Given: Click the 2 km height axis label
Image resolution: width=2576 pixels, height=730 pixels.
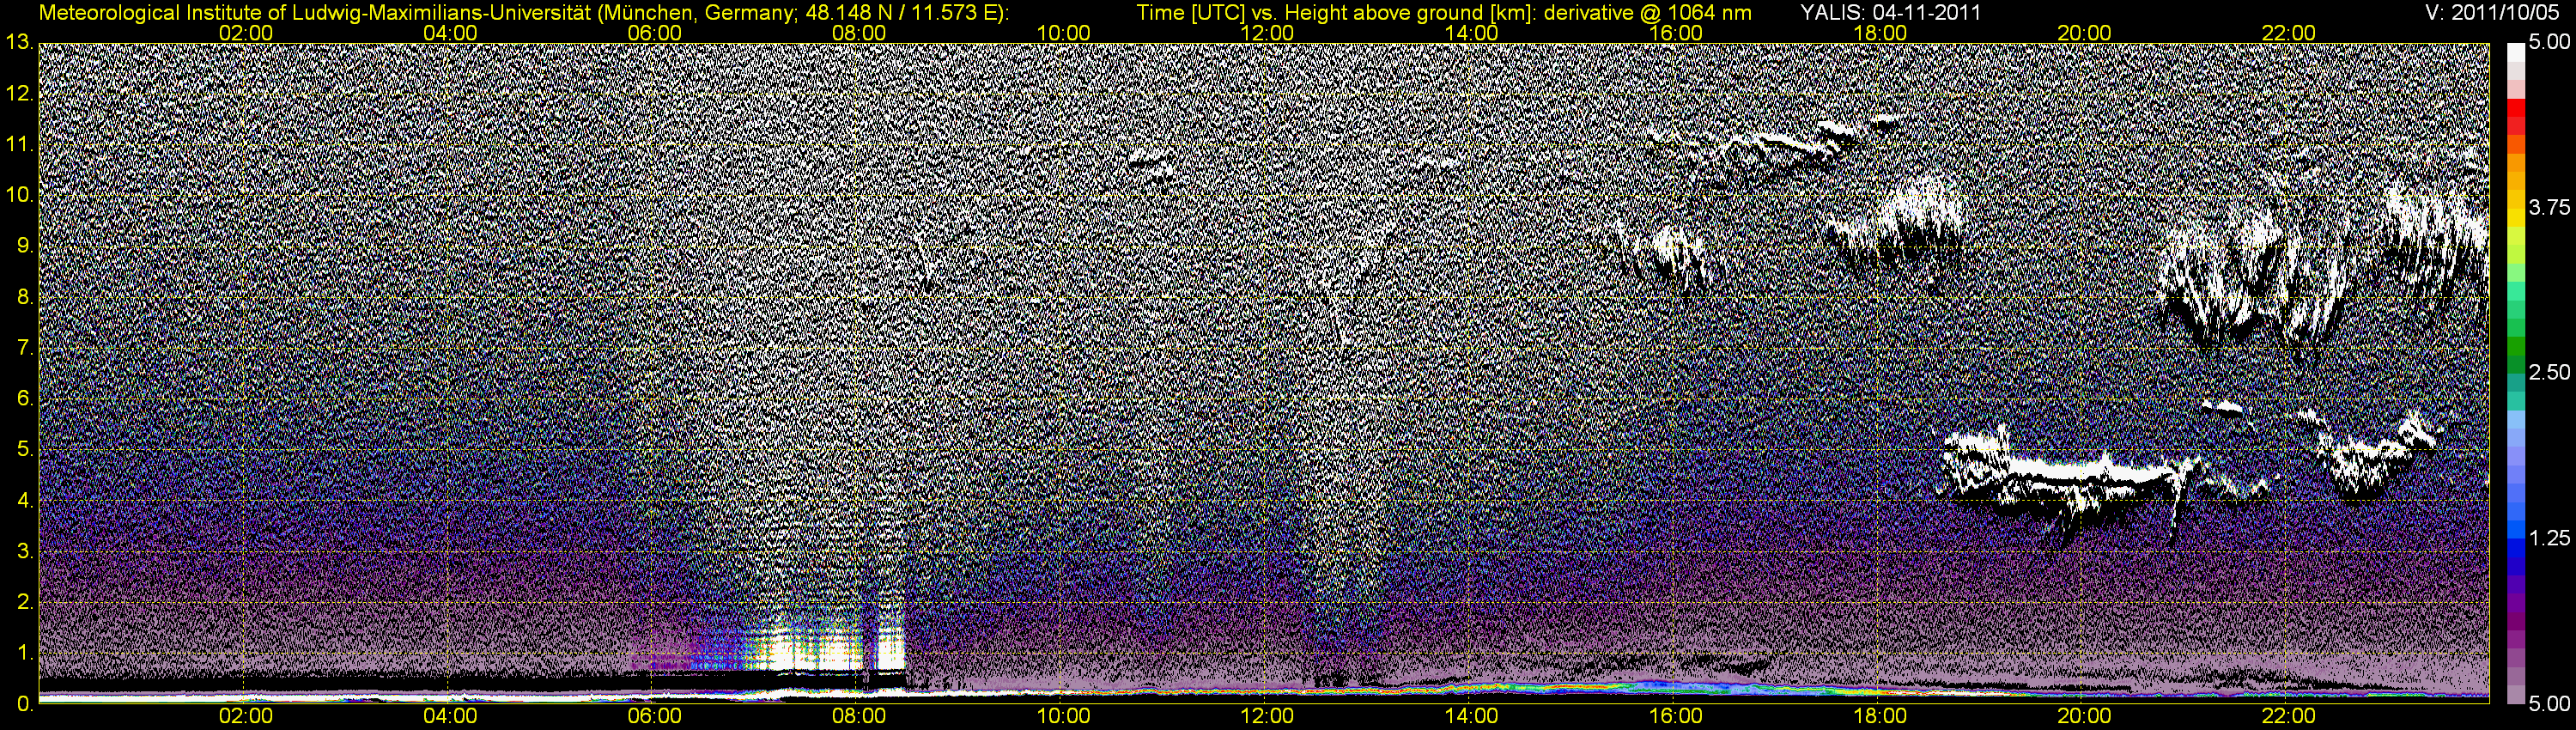Looking at the screenshot, I should (x=24, y=603).
